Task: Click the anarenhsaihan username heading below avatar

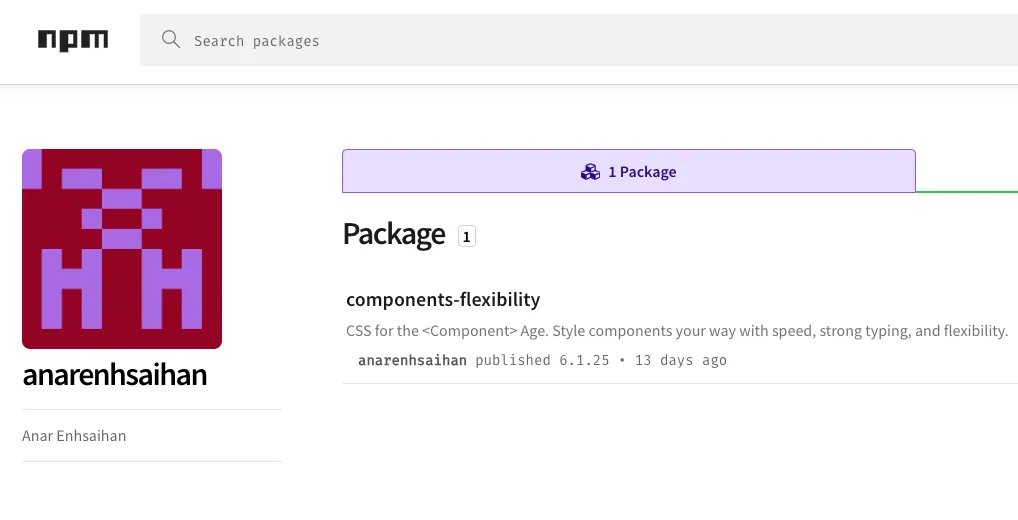Action: coord(115,375)
